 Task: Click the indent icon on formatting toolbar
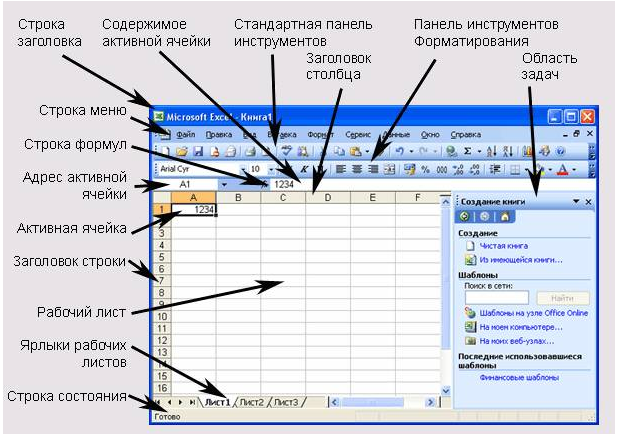[495, 170]
